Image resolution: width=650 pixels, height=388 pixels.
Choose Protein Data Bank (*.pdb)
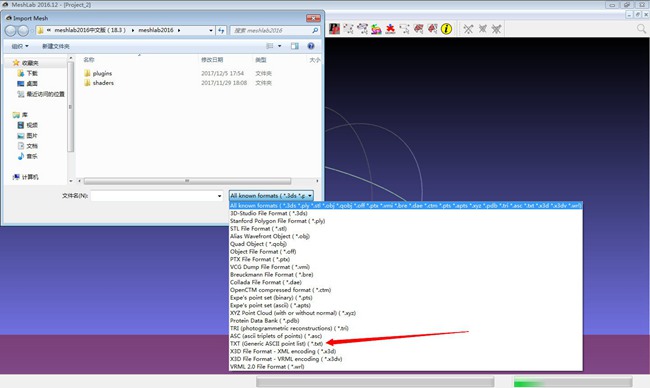(x=406, y=320)
